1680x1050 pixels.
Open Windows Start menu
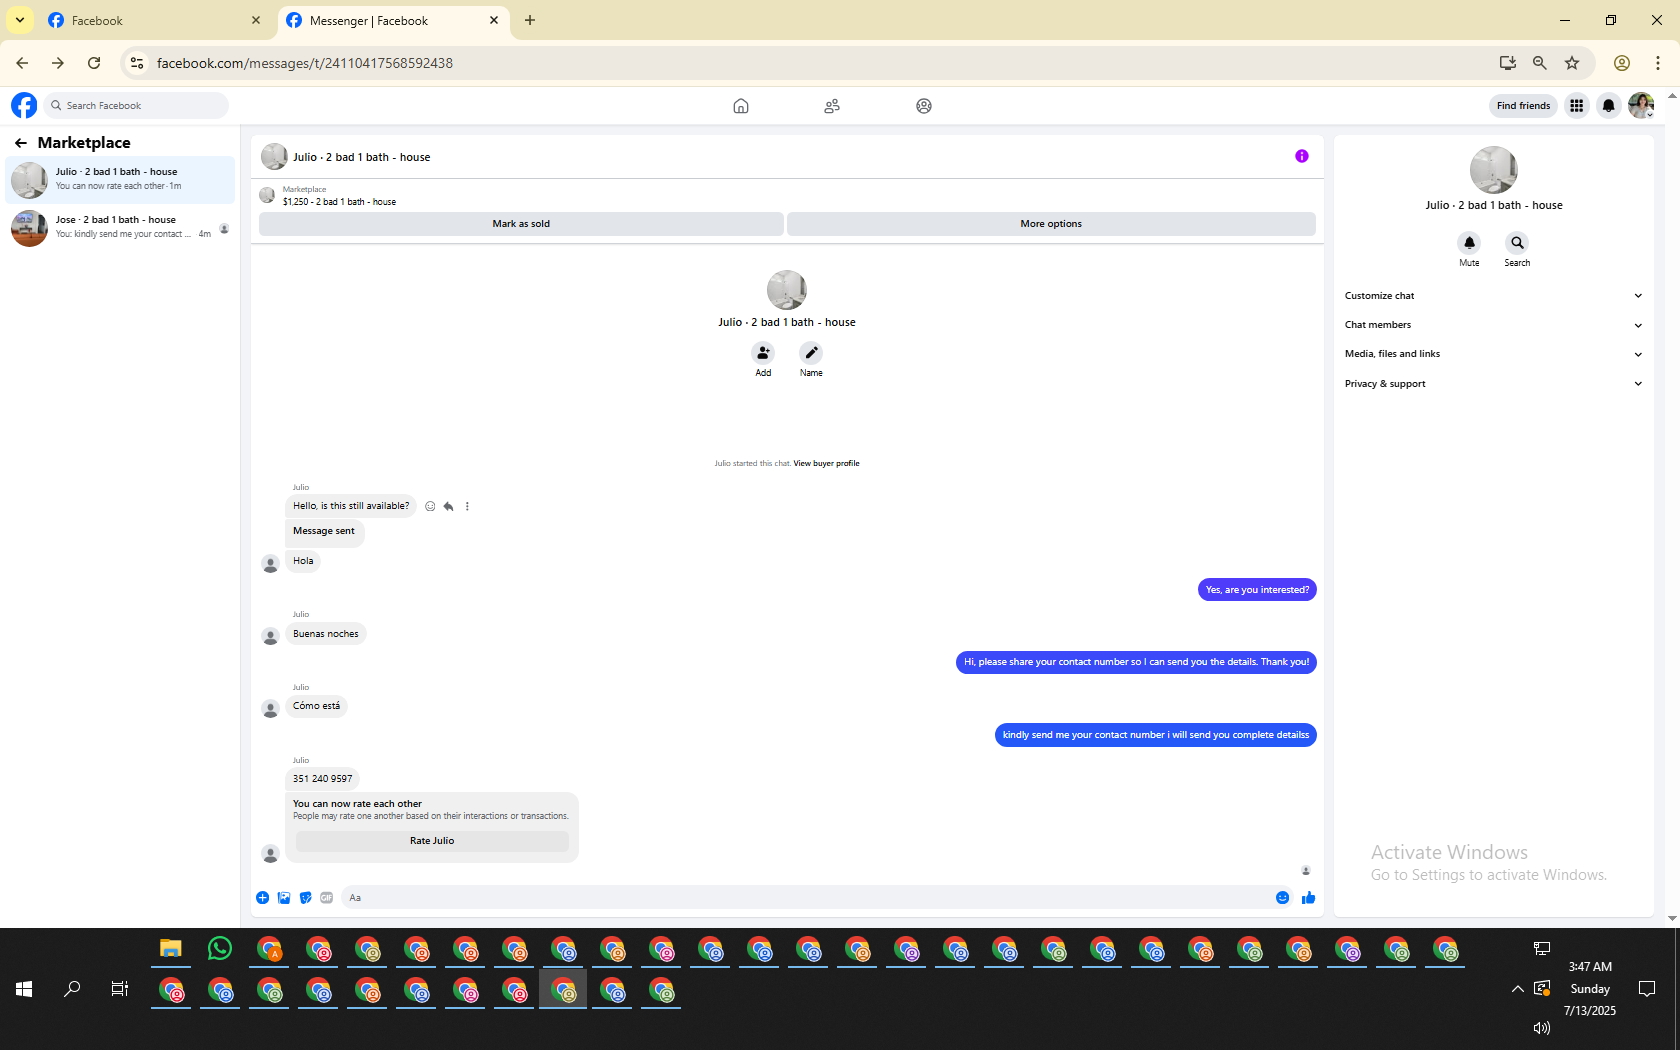coord(24,989)
